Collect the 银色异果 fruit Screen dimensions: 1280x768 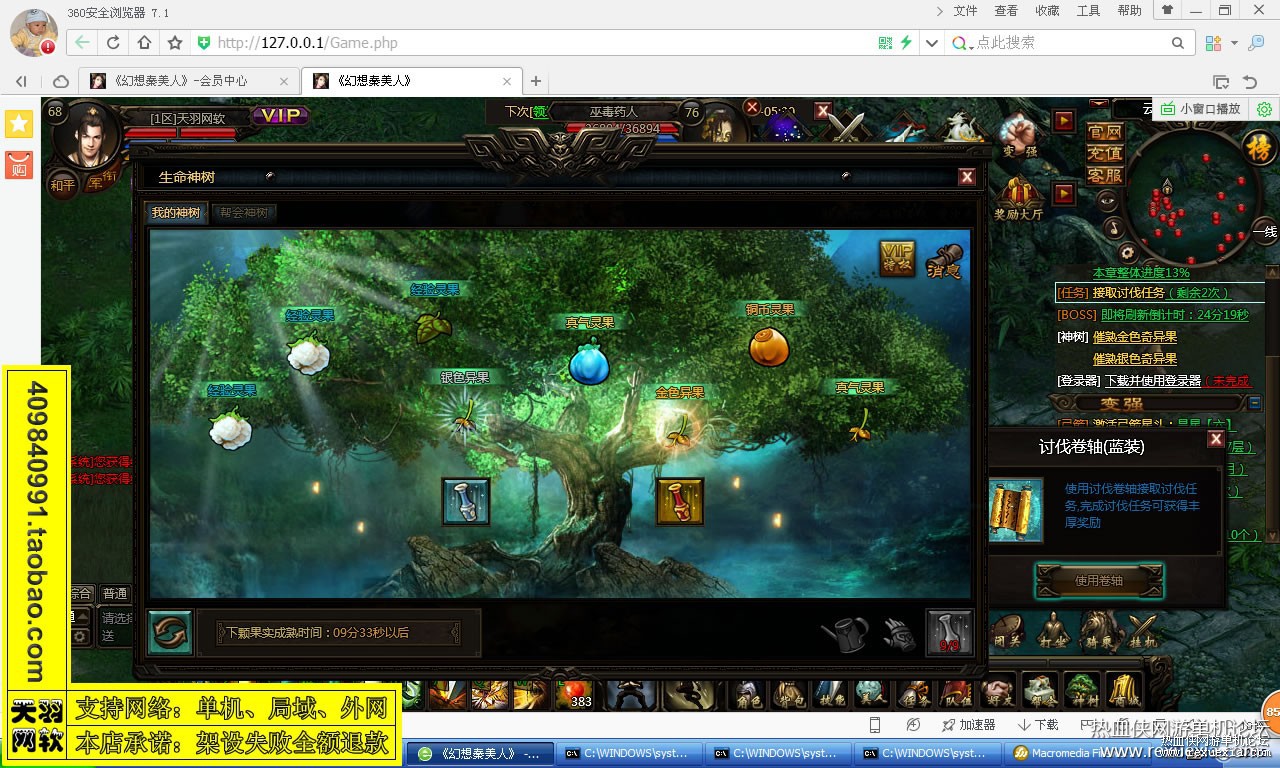point(463,415)
